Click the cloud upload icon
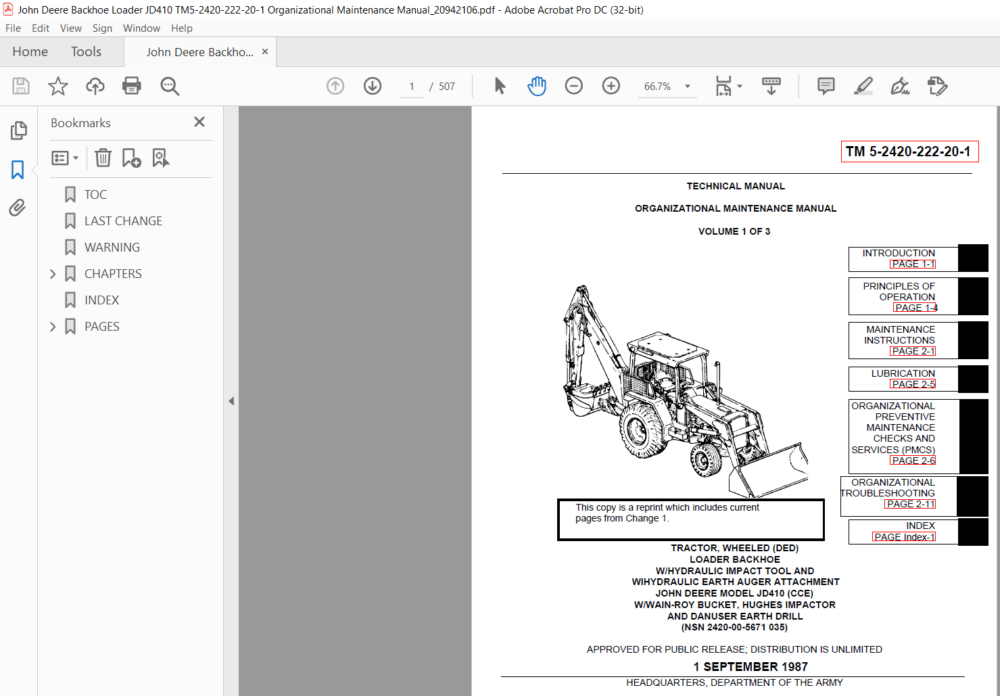Viewport: 1000px width, 696px height. point(95,86)
